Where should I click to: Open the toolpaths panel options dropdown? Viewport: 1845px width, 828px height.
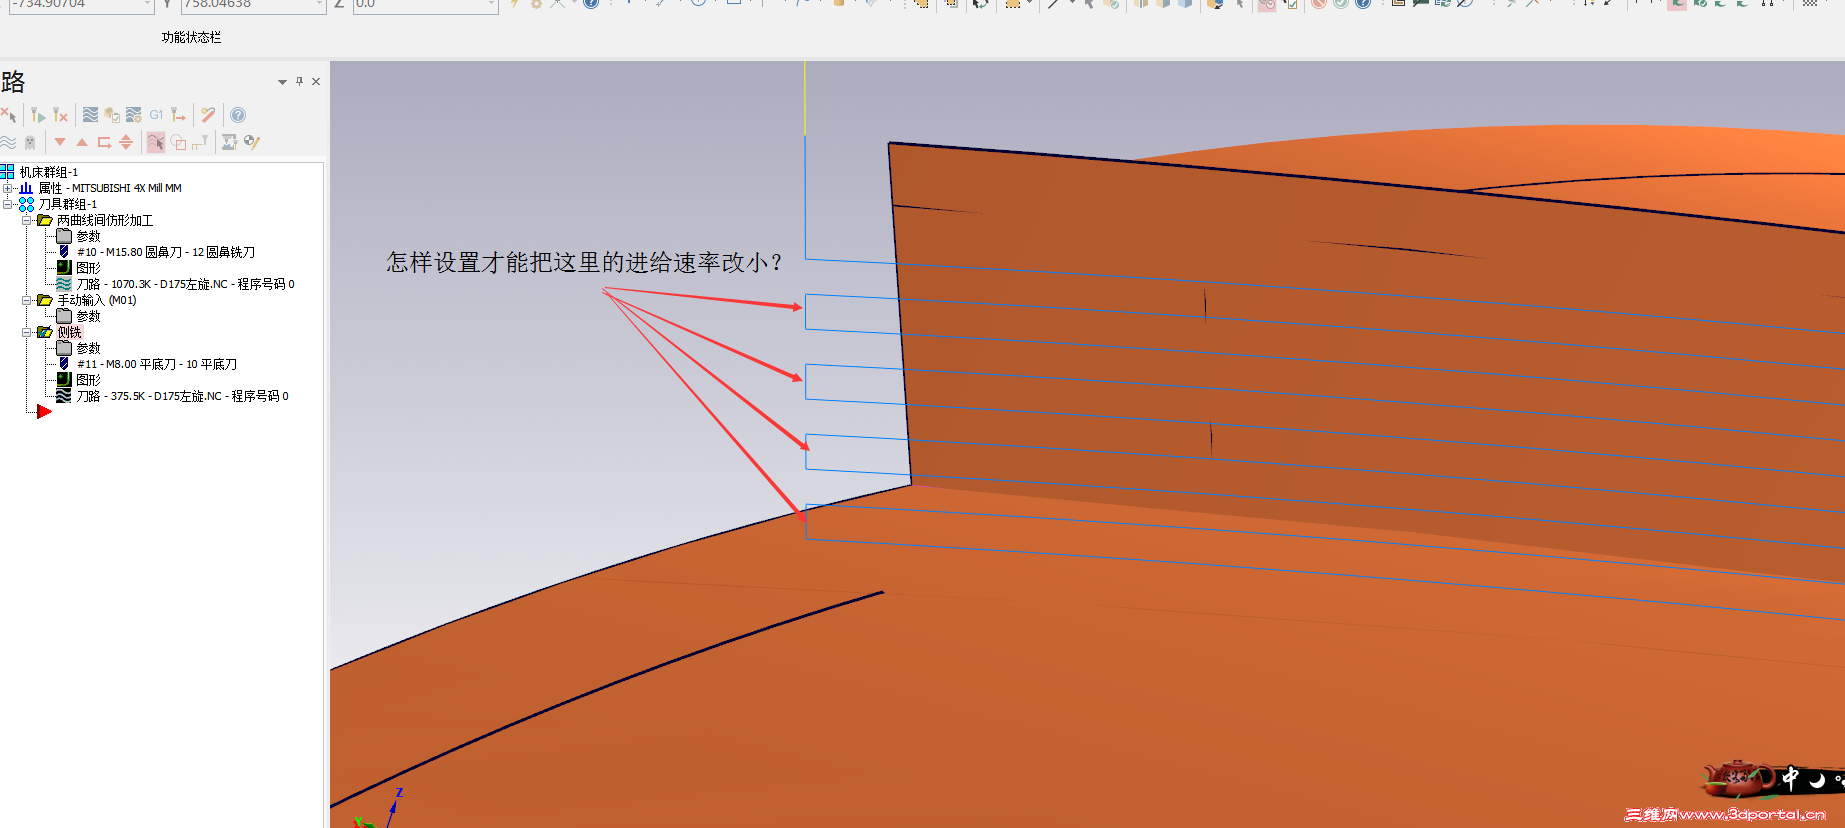[282, 82]
